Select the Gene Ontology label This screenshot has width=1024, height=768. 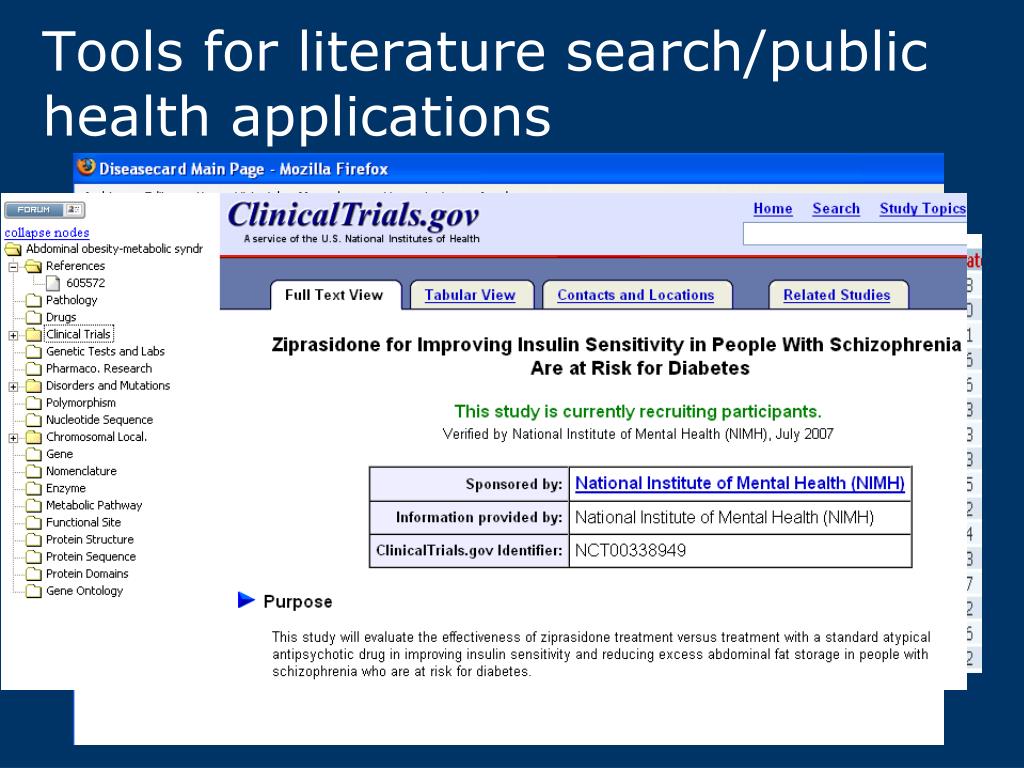click(84, 590)
